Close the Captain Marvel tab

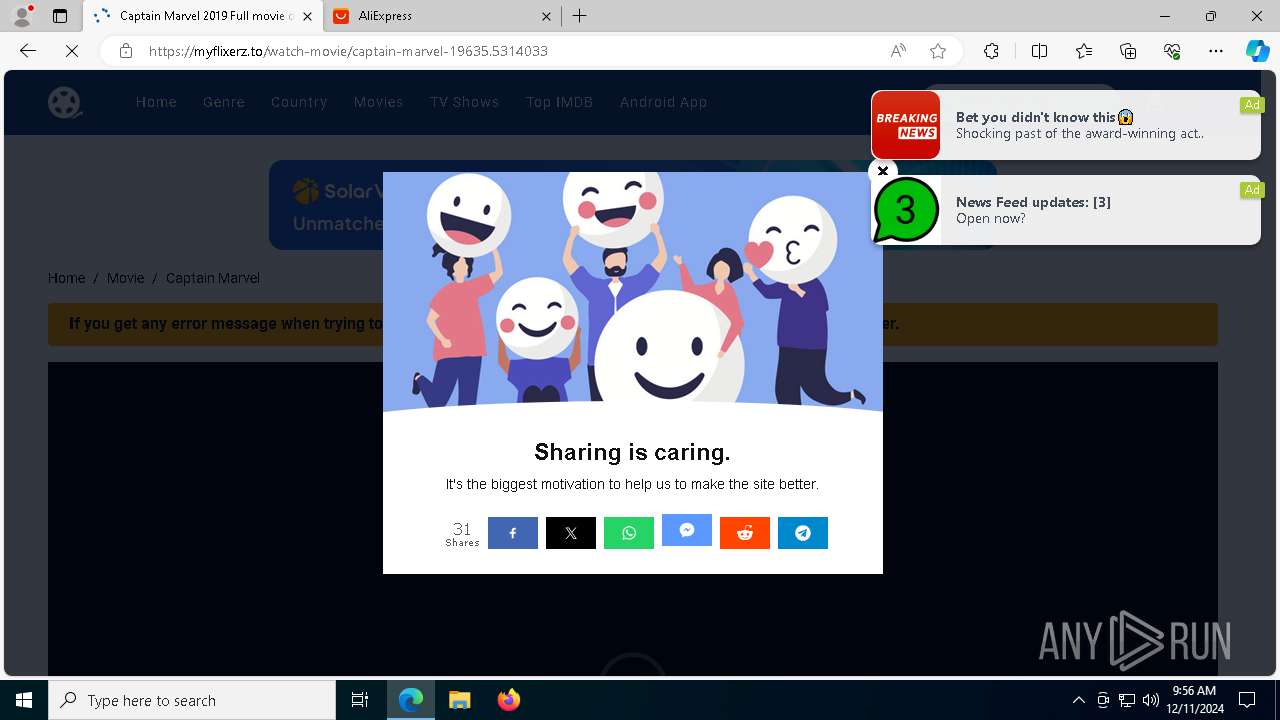[307, 16]
